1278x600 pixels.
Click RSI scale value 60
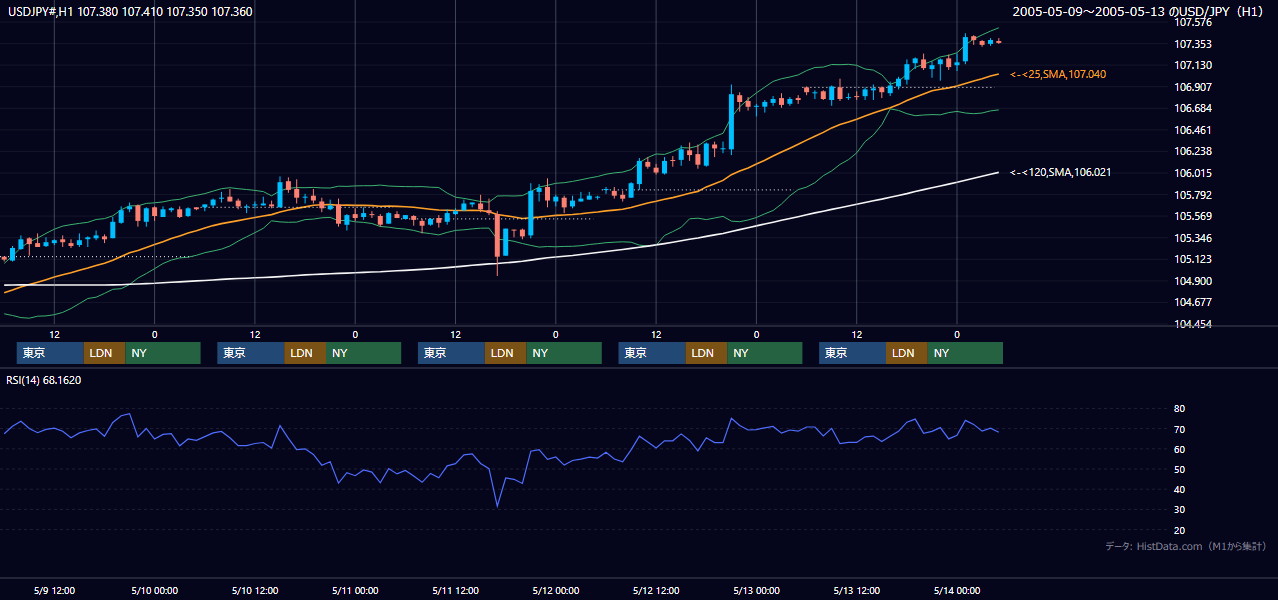click(x=1180, y=449)
